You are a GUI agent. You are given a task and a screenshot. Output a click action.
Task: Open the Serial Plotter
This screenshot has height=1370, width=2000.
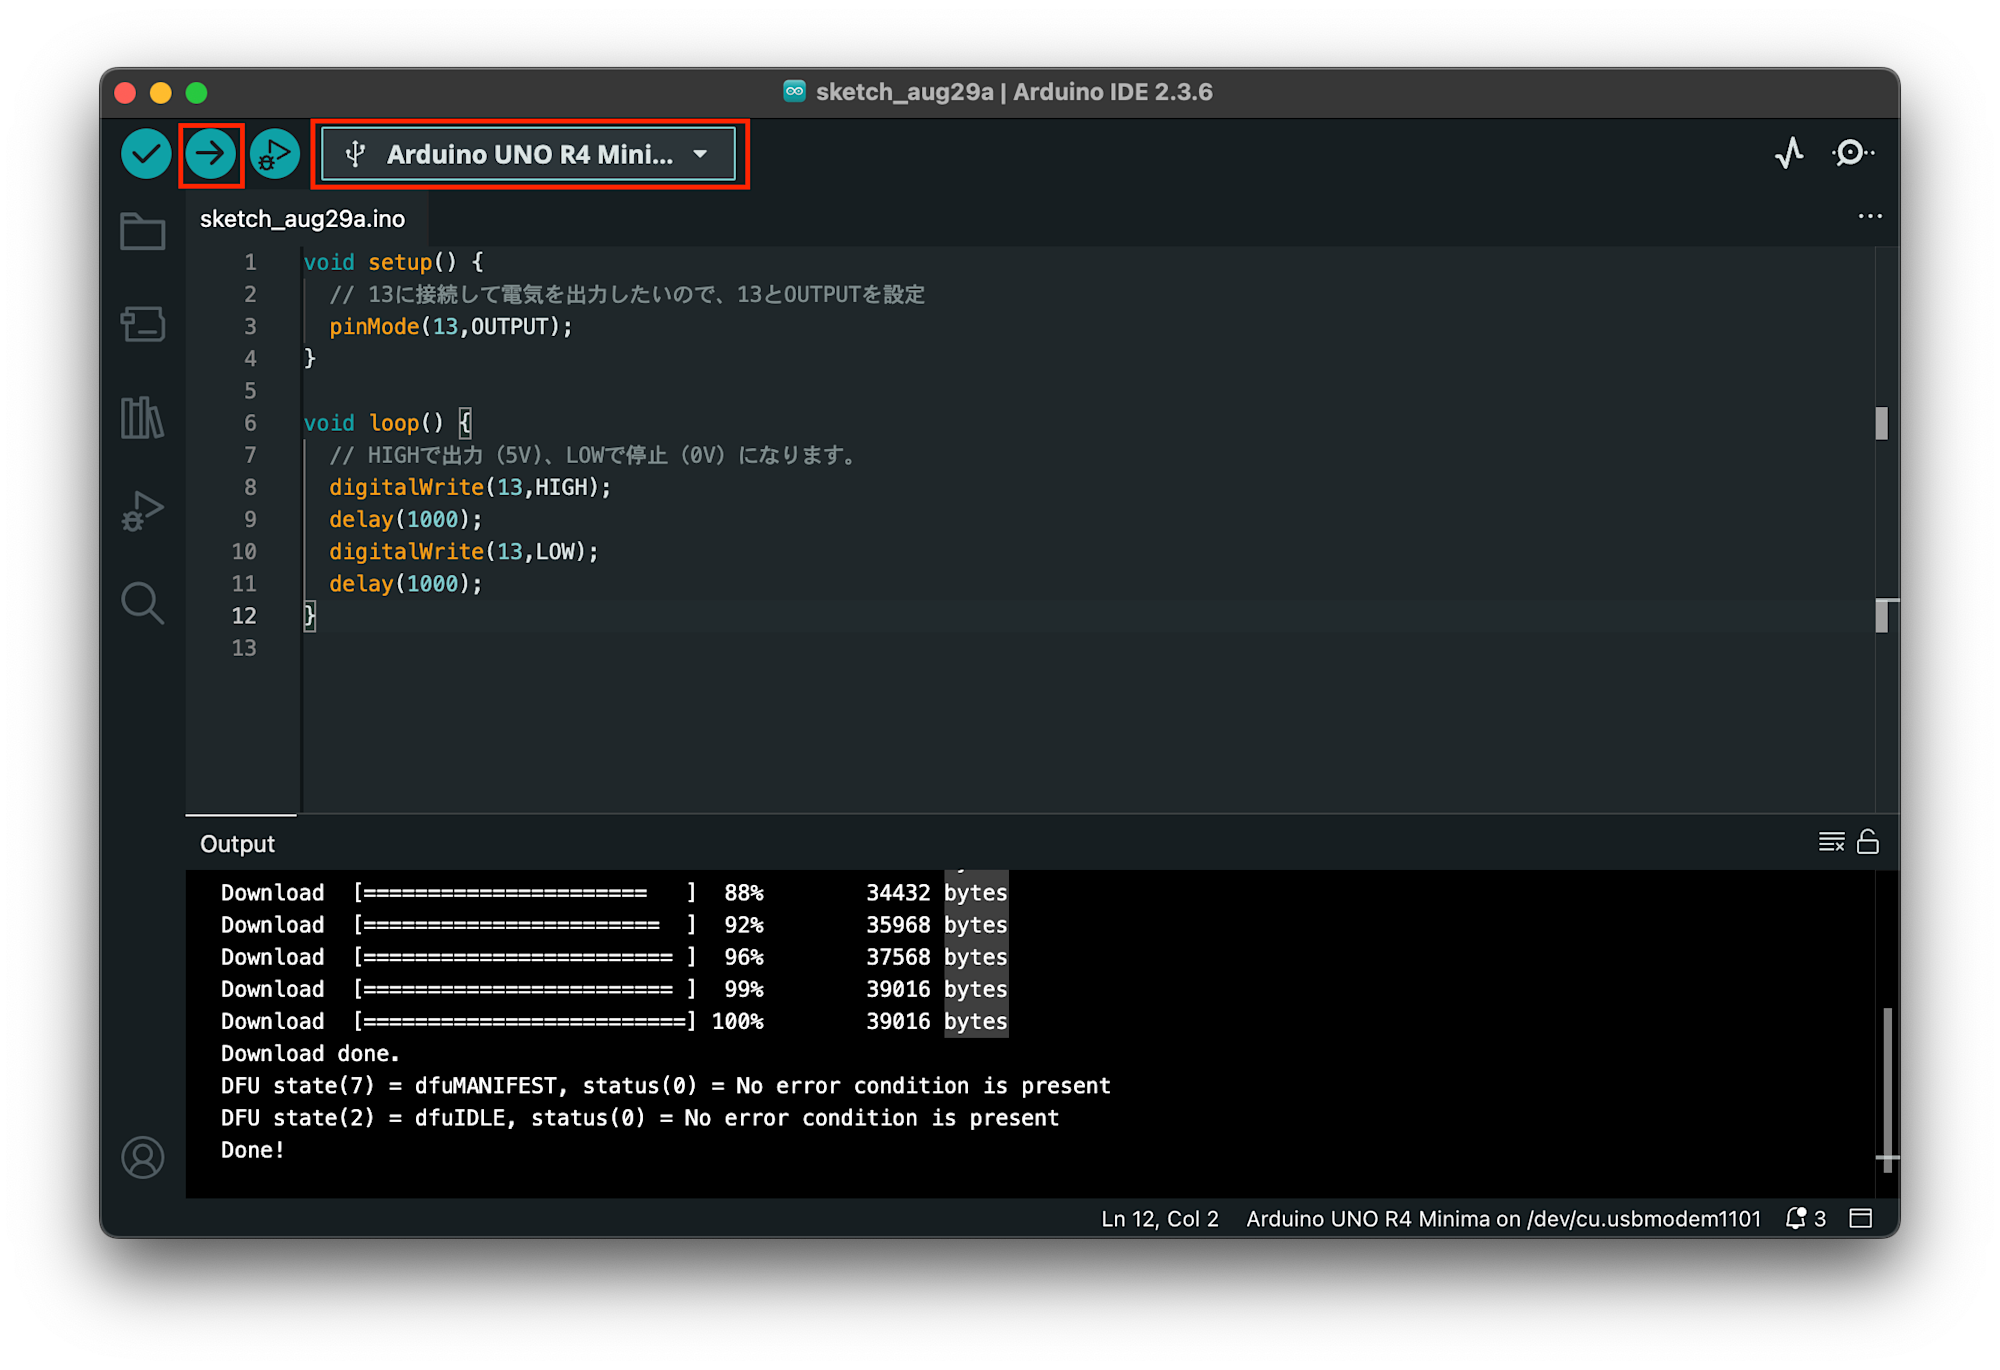[x=1789, y=154]
